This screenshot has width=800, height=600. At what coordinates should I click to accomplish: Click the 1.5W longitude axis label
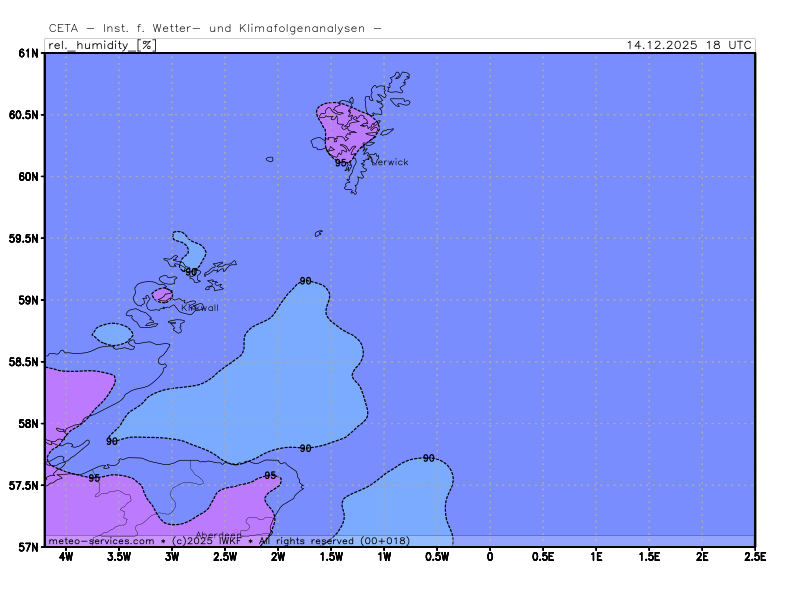(331, 557)
